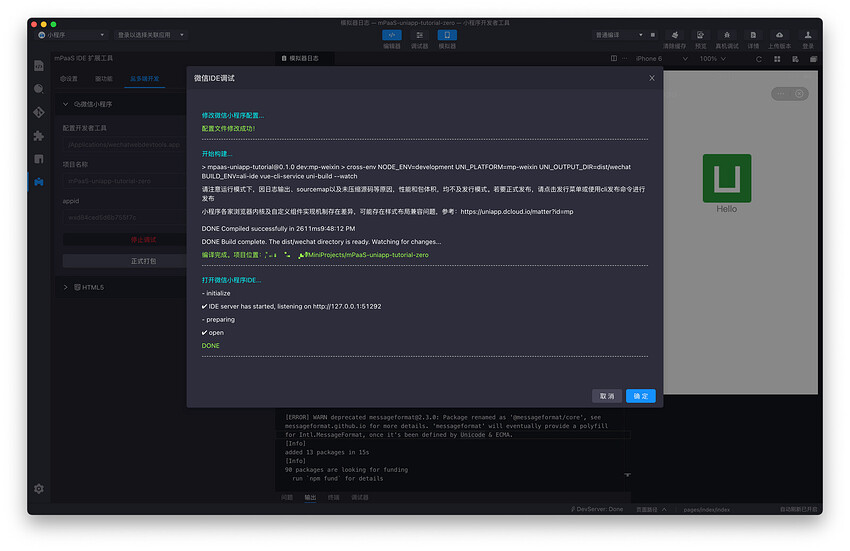Image resolution: width=850 pixels, height=551 pixels.
Task: Select the 多端开发 tab
Action: click(144, 78)
